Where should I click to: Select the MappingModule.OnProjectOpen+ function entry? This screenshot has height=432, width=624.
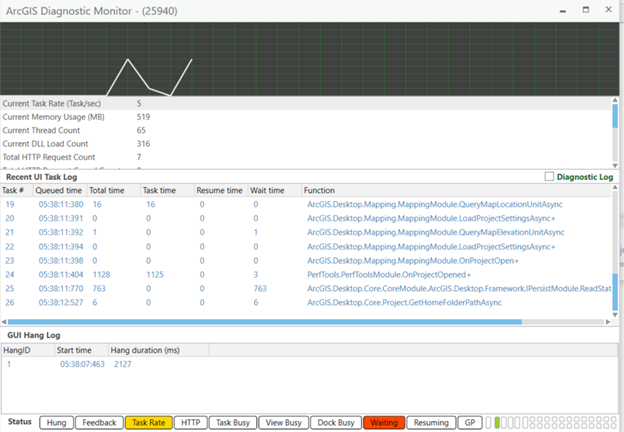click(x=413, y=261)
